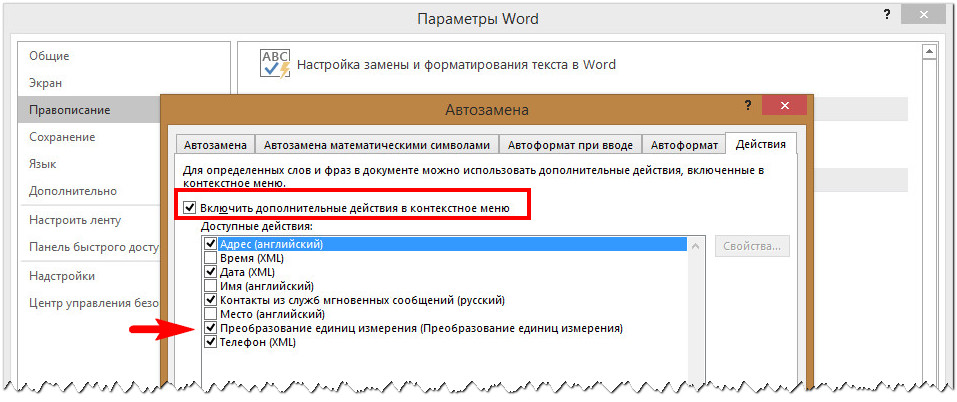Switch to the 'Автоформат' tab
The image size is (957, 402).
pyautogui.click(x=684, y=145)
